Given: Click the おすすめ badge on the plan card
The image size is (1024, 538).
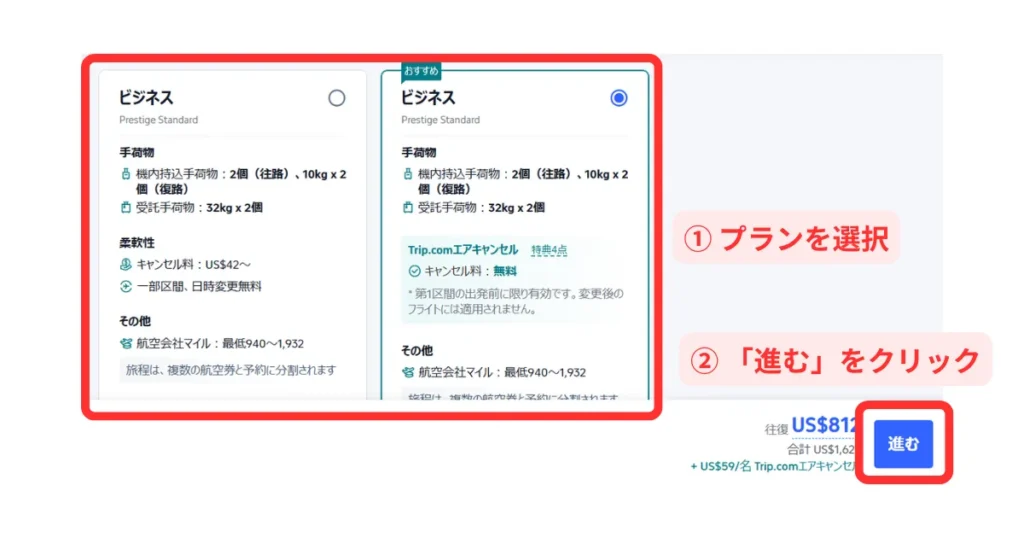Looking at the screenshot, I should coord(420,71).
